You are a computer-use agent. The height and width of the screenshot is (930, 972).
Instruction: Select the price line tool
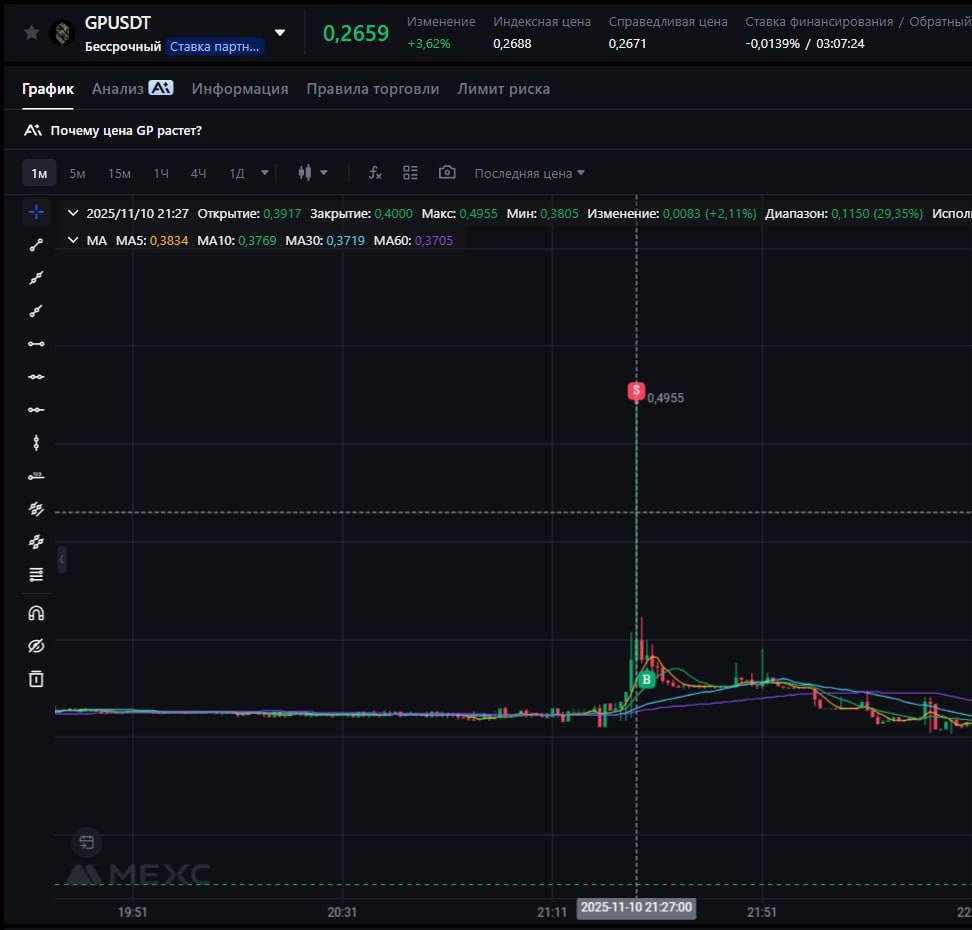point(36,476)
